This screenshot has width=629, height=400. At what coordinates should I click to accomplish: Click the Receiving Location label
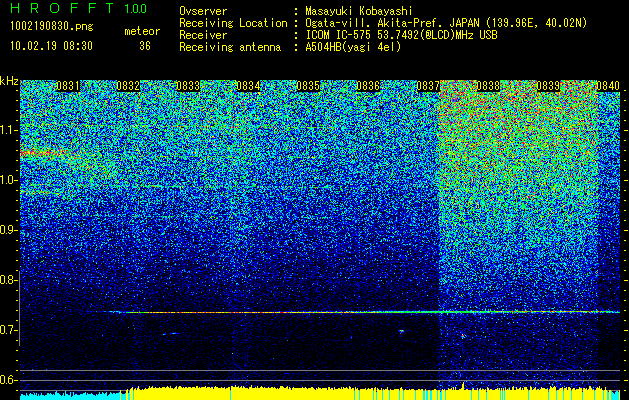[233, 23]
